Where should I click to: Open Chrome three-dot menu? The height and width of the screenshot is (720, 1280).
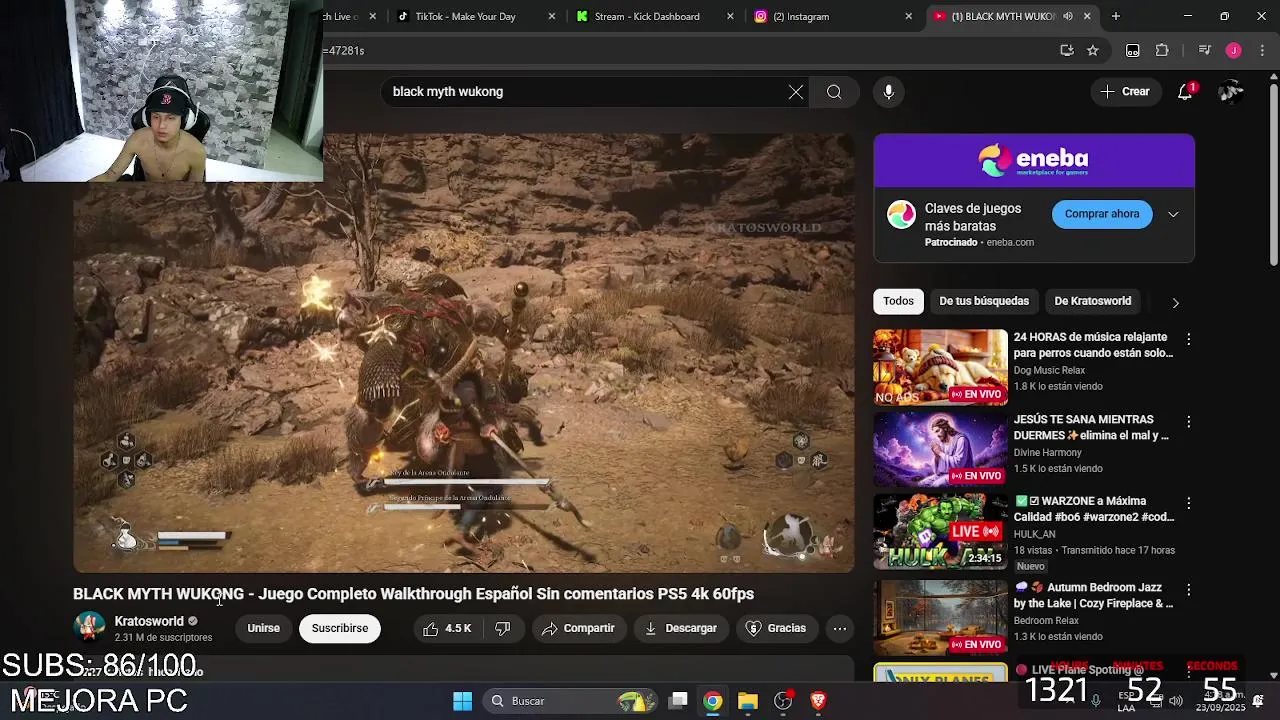[x=1261, y=50]
